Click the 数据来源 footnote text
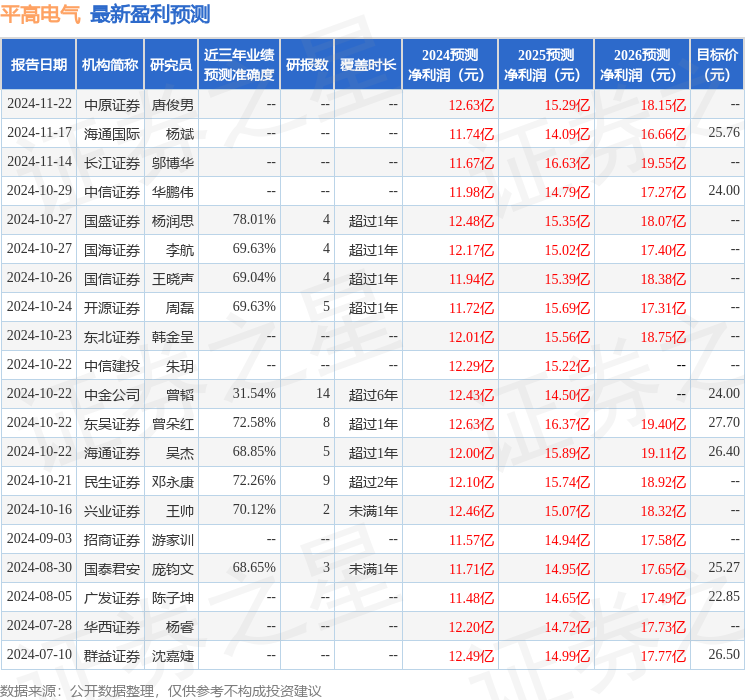The height and width of the screenshot is (700, 745). click(x=161, y=690)
